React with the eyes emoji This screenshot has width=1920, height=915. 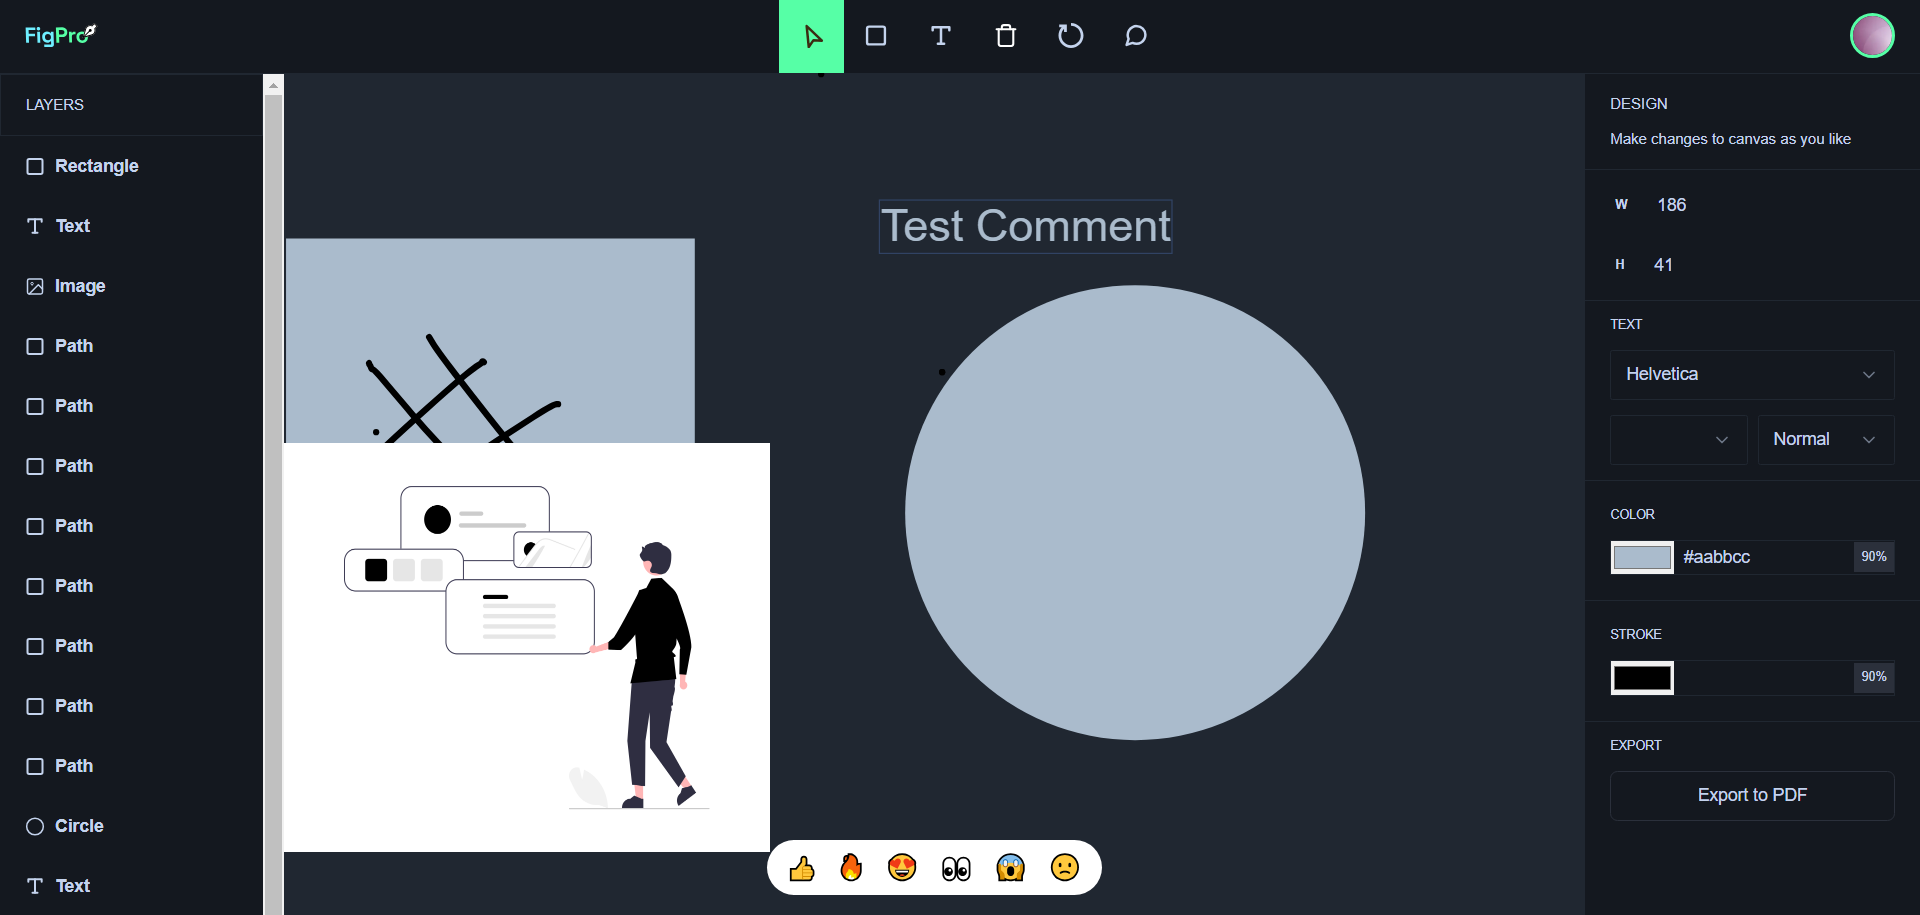[x=956, y=868]
